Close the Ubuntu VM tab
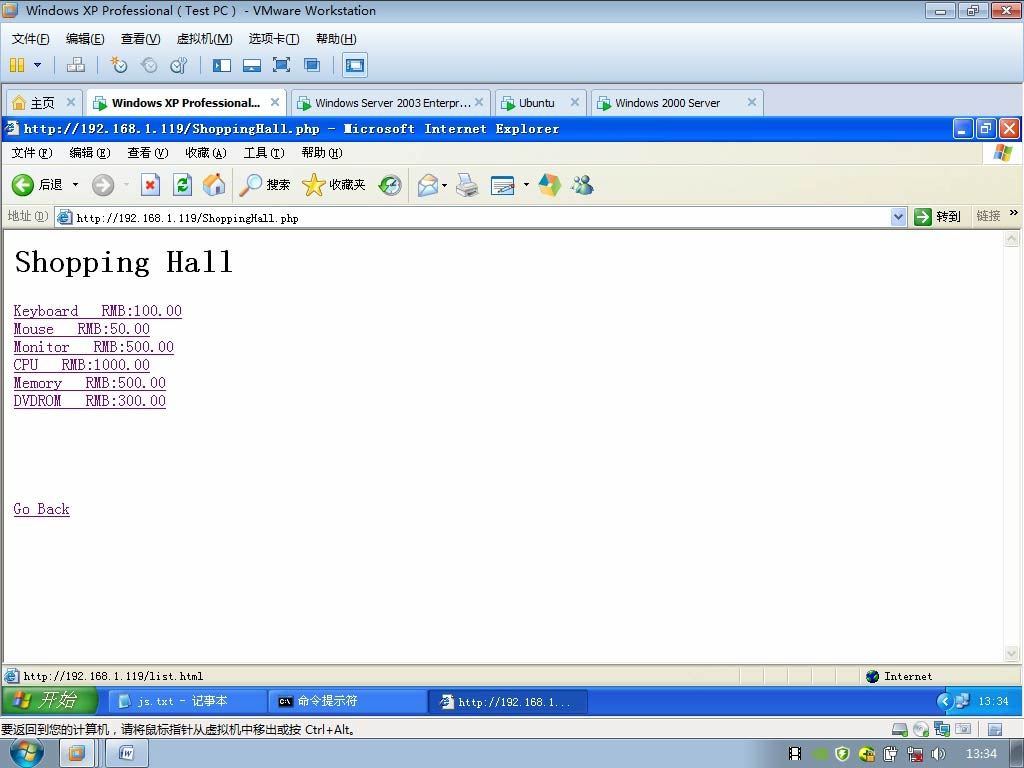Screen dimensions: 1024x768 [575, 102]
